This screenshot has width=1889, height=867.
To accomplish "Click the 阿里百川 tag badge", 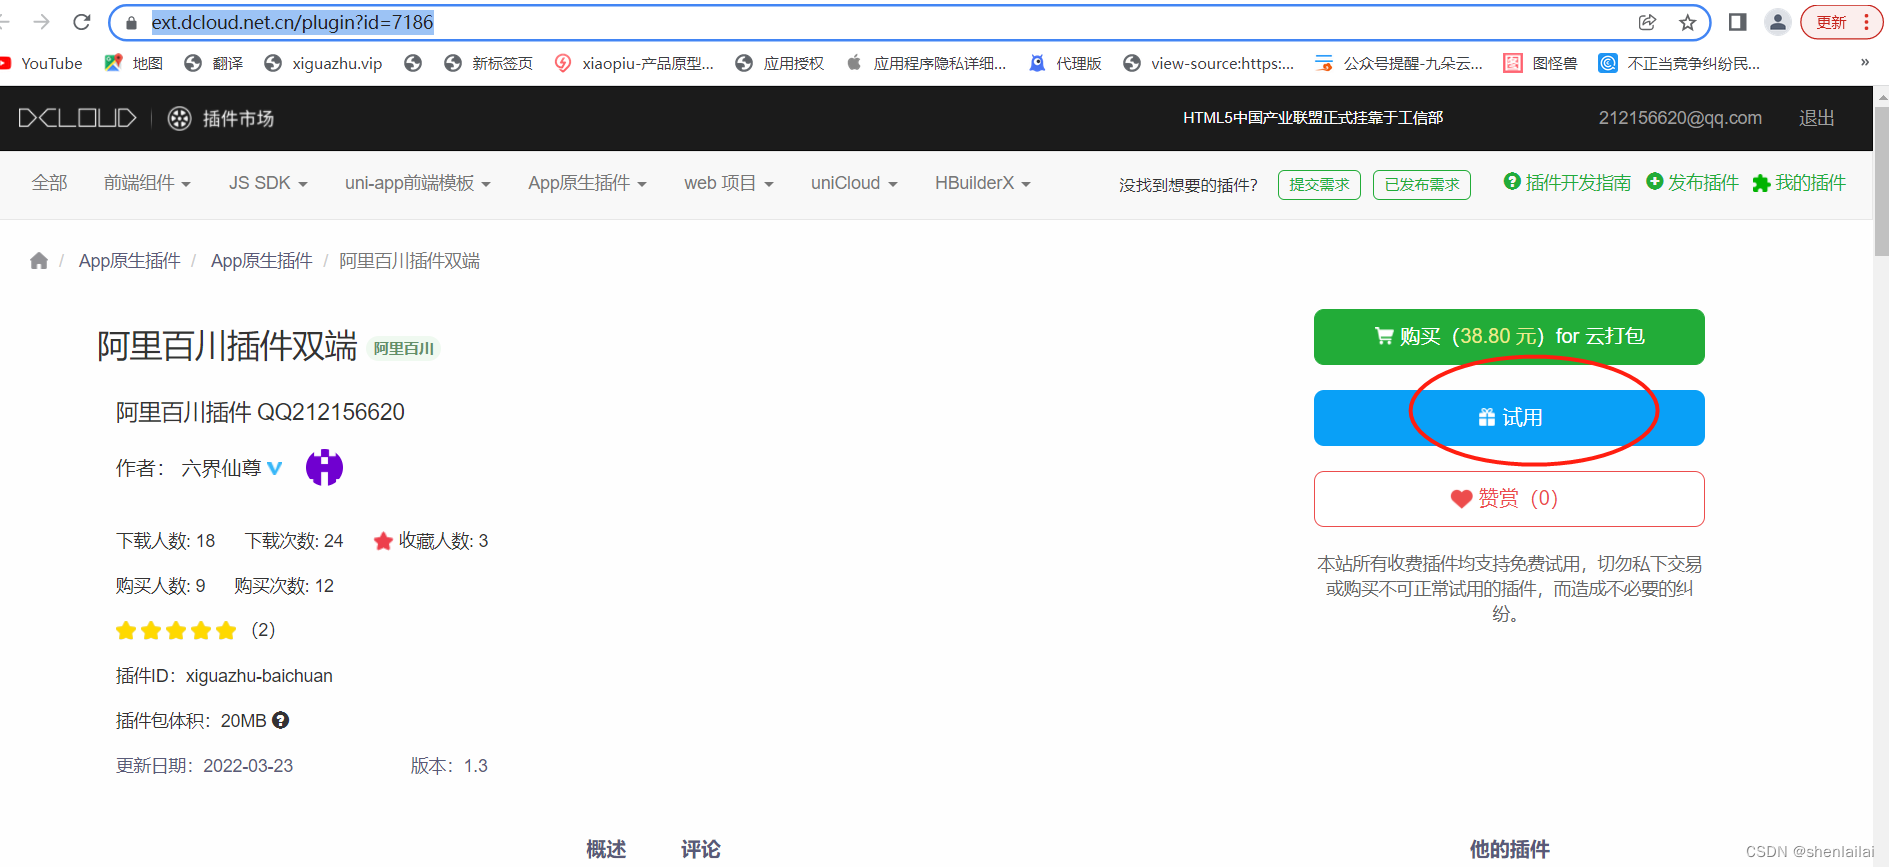I will pos(404,348).
